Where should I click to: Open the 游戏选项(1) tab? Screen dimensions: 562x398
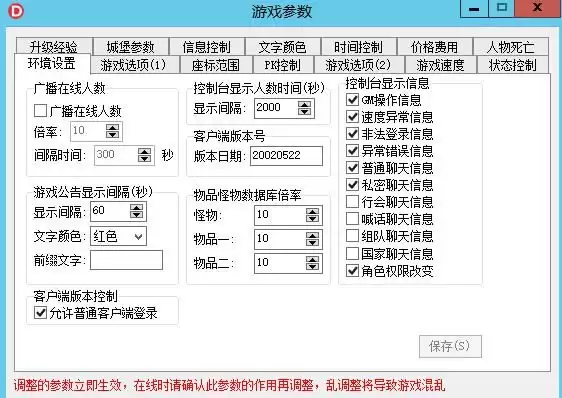tap(134, 65)
